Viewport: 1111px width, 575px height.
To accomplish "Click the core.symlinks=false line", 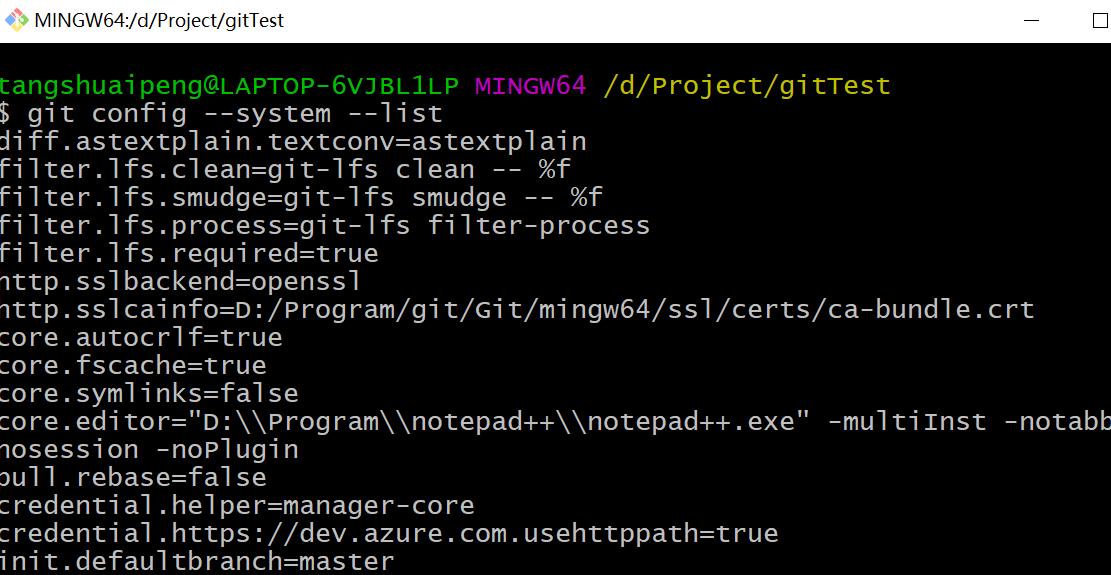I will click(149, 394).
